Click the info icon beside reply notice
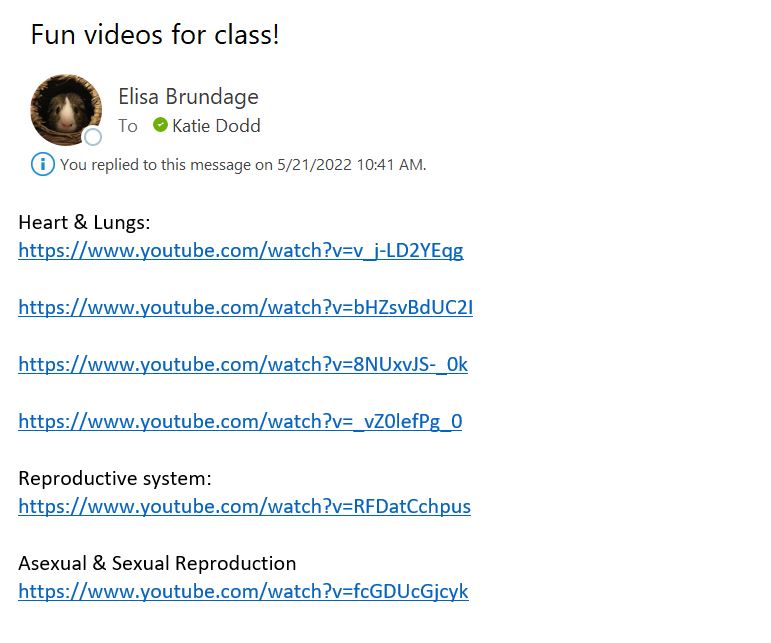Image resolution: width=771 pixels, height=643 pixels. tap(43, 164)
